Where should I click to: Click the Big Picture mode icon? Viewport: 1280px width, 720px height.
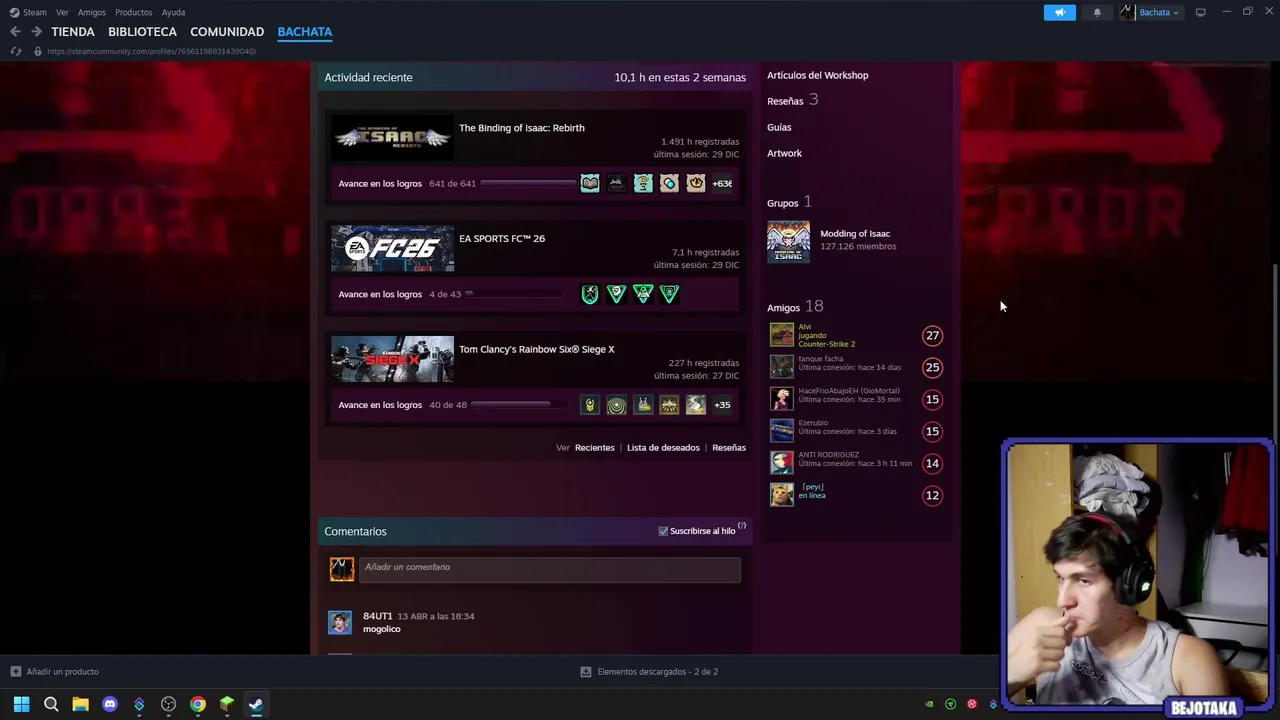[x=1200, y=12]
